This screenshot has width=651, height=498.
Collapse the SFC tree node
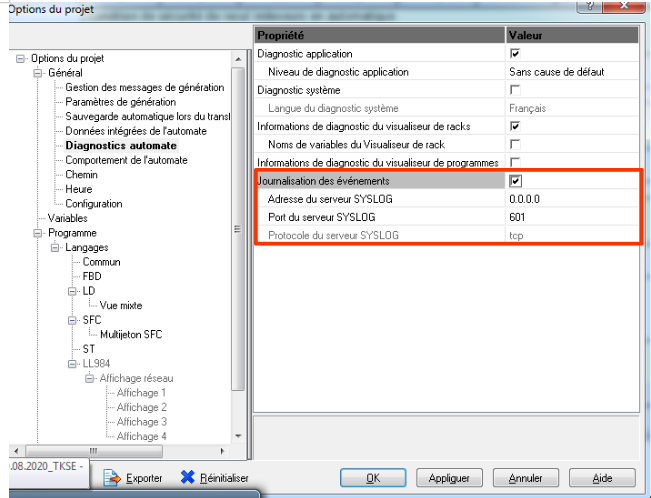tap(72, 320)
